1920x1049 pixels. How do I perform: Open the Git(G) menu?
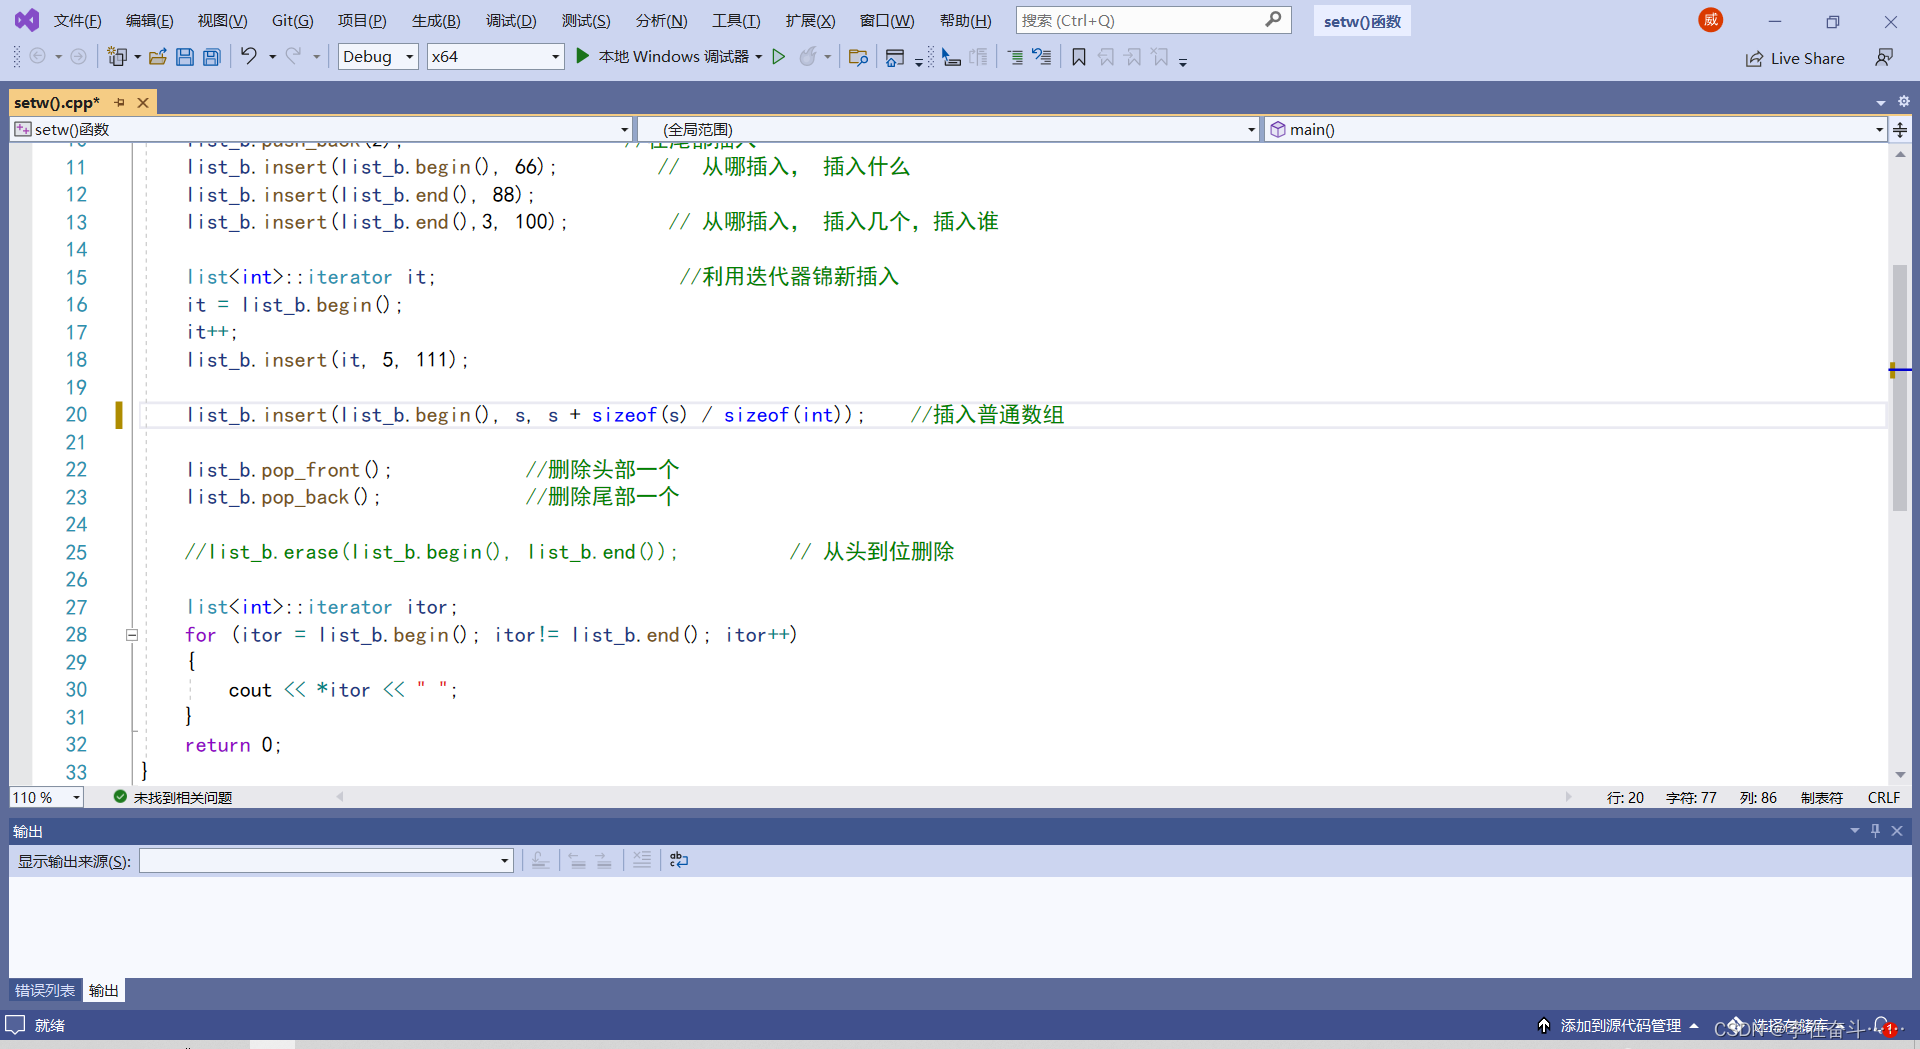(292, 20)
